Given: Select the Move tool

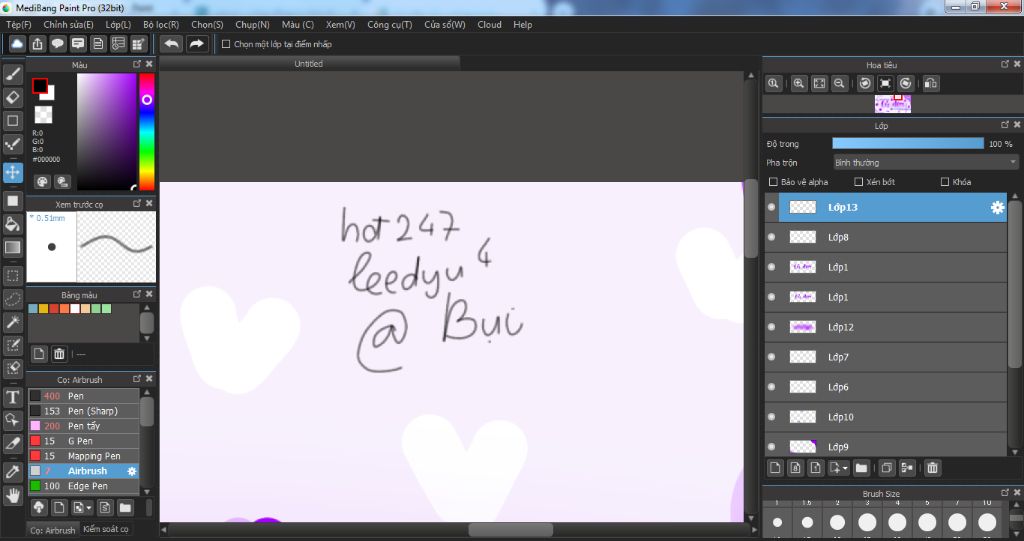Looking at the screenshot, I should [x=12, y=172].
